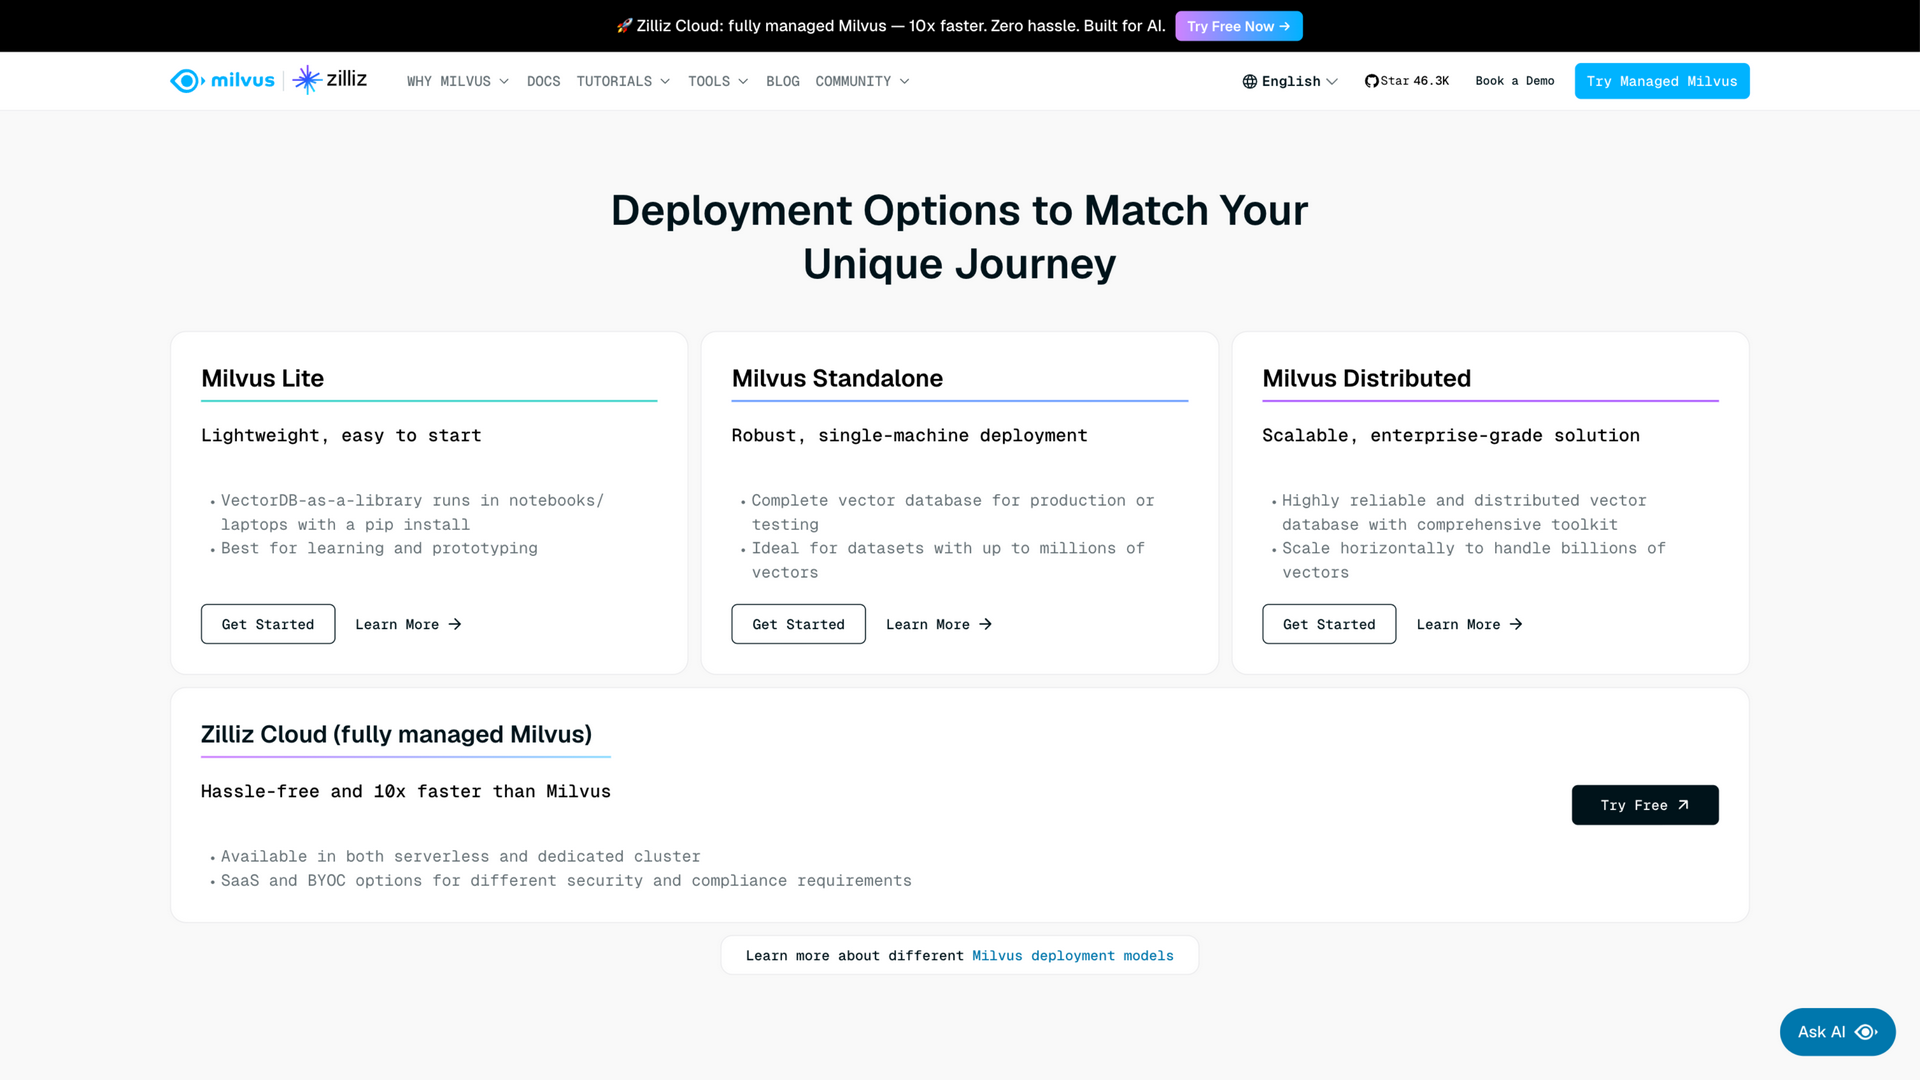Expand the Community dropdown

[x=862, y=81]
